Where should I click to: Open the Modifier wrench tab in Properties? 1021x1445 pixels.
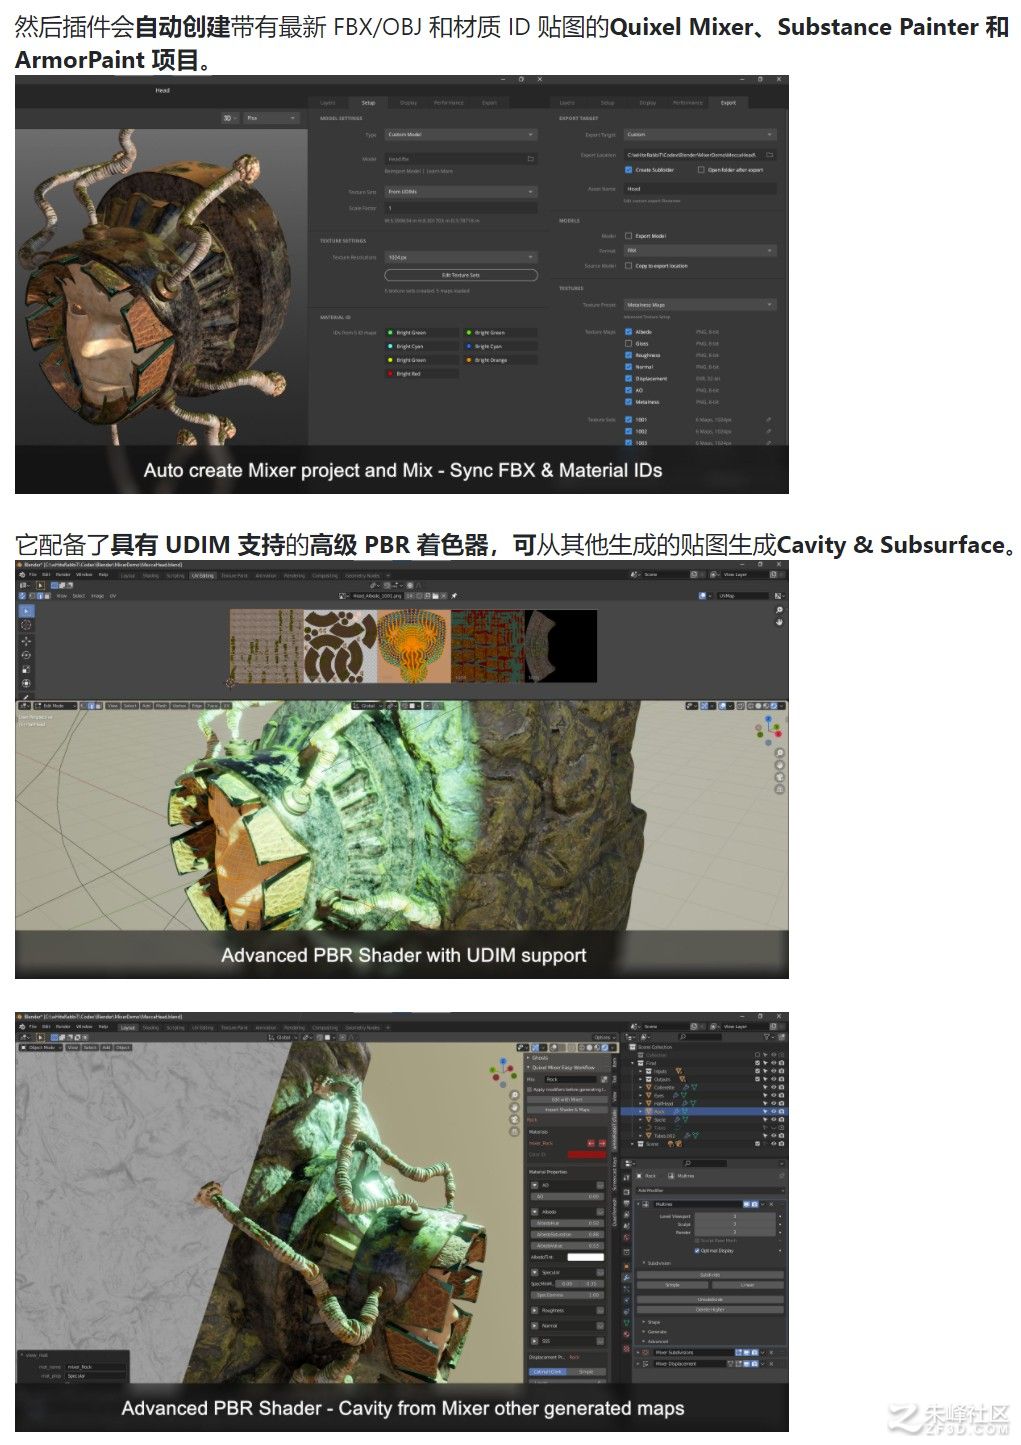pos(627,1277)
